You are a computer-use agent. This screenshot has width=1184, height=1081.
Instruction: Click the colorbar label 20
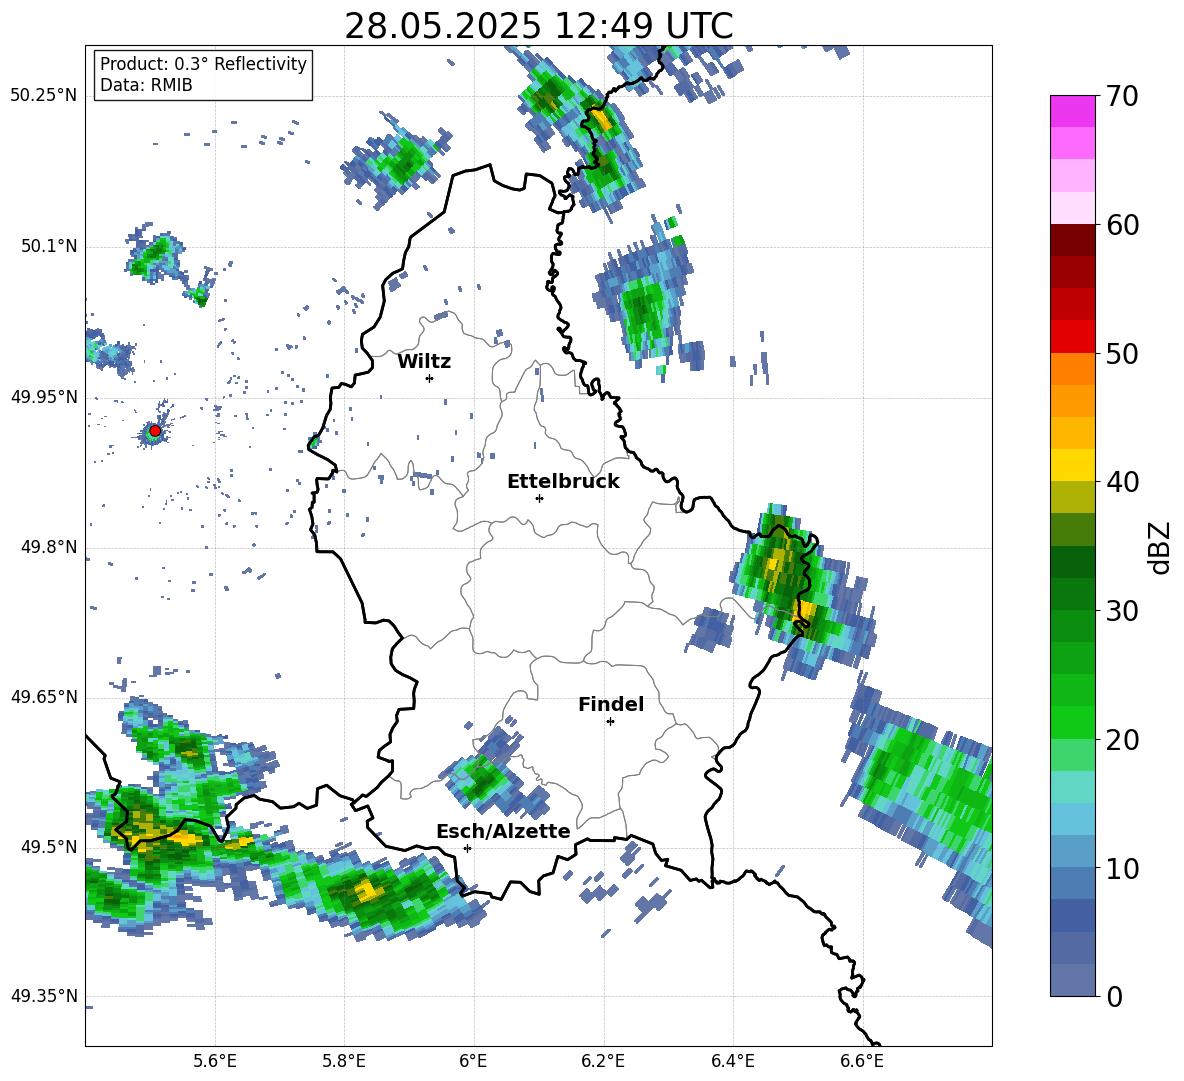(x=1122, y=739)
